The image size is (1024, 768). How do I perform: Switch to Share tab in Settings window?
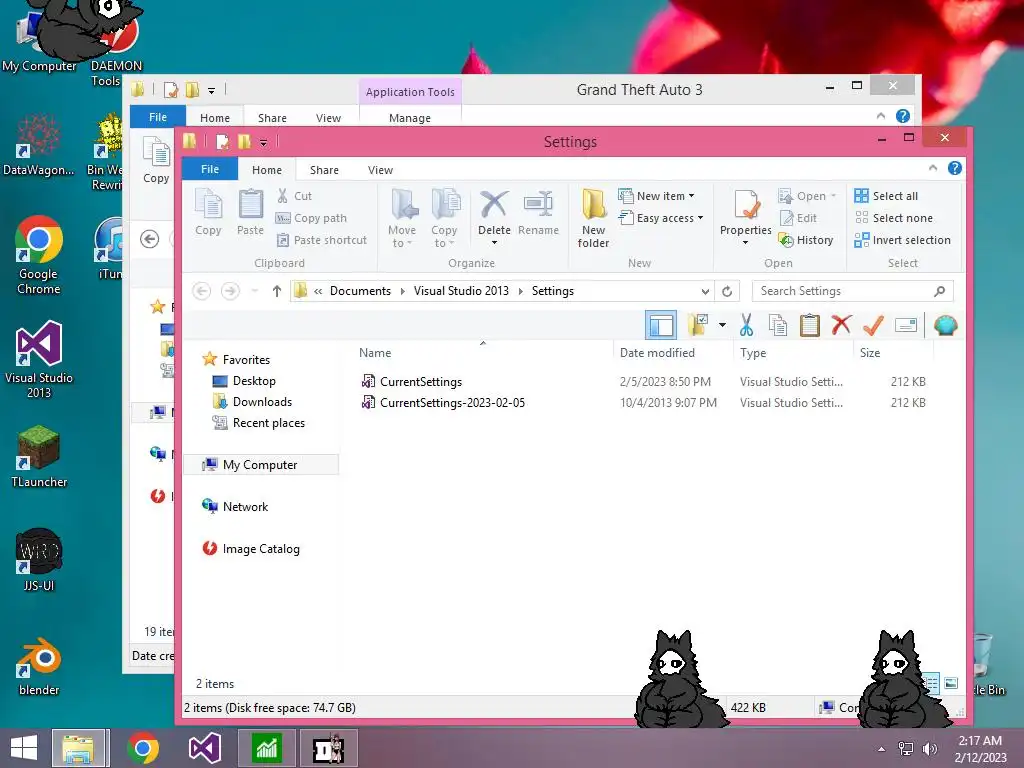324,170
